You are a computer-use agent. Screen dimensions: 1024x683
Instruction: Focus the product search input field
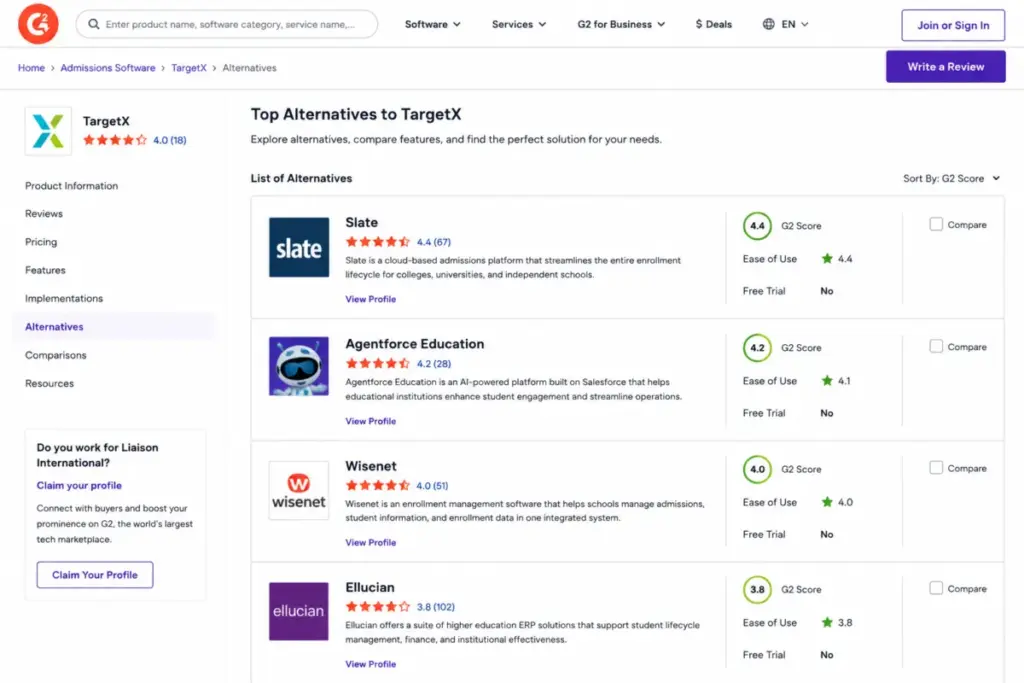click(x=227, y=24)
